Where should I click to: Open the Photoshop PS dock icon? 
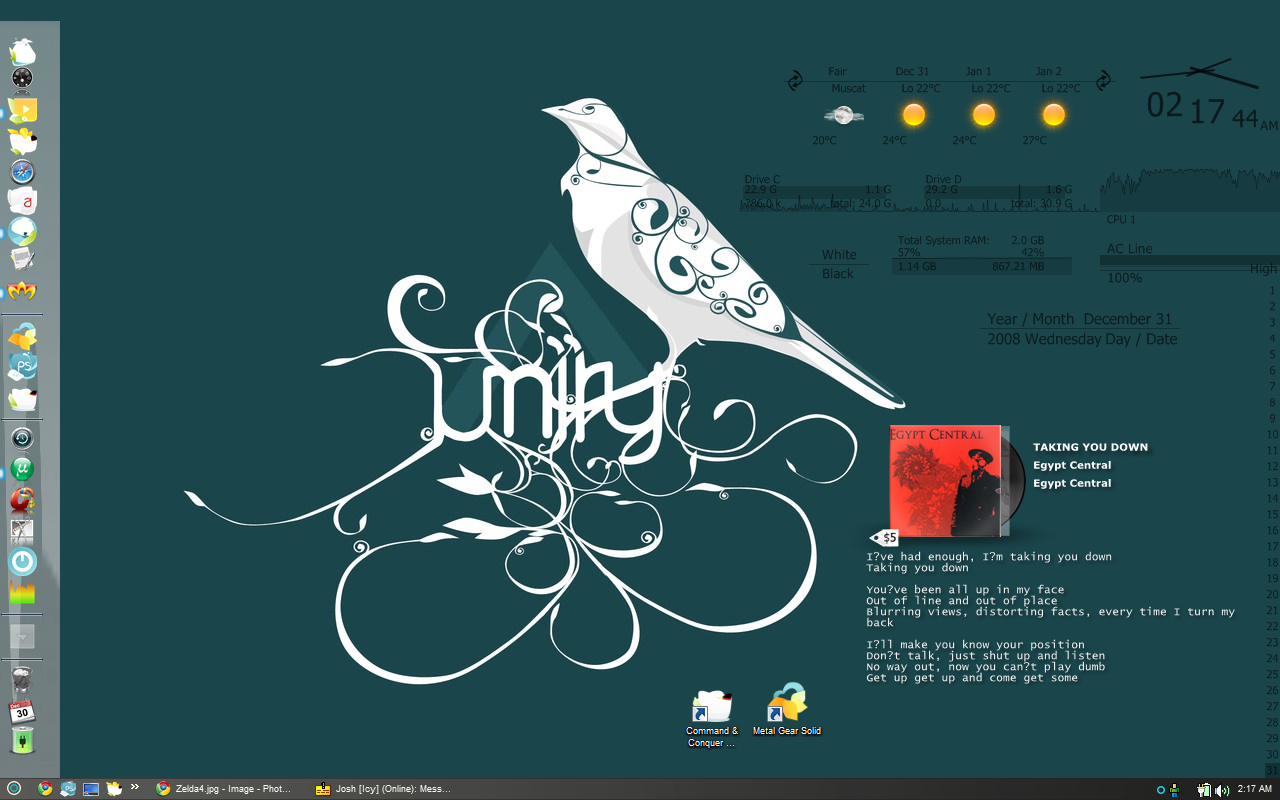[x=23, y=367]
